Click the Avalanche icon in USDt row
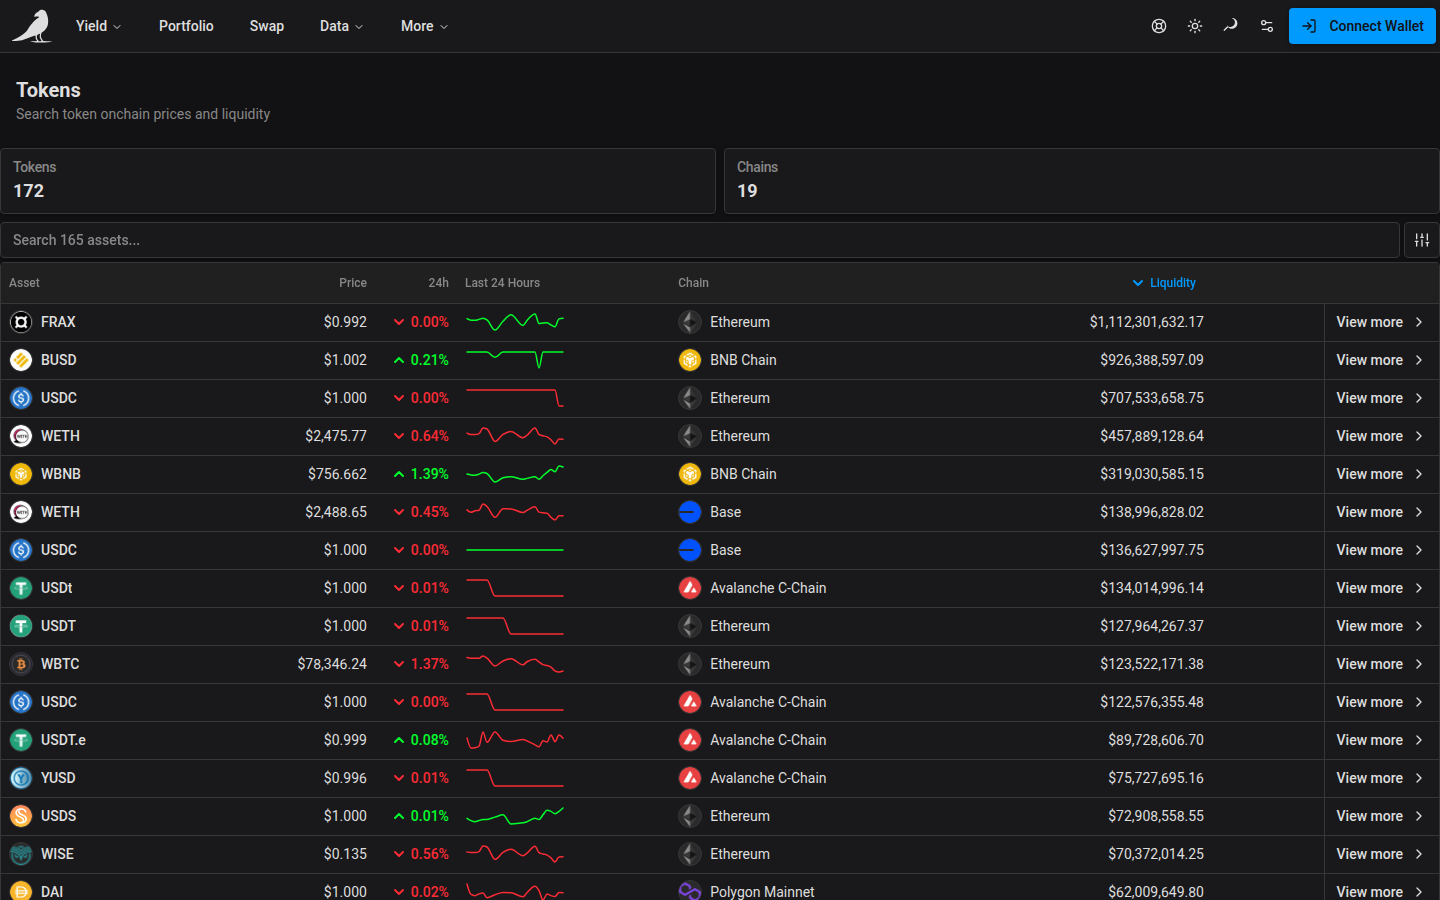The height and width of the screenshot is (900, 1440). click(690, 588)
